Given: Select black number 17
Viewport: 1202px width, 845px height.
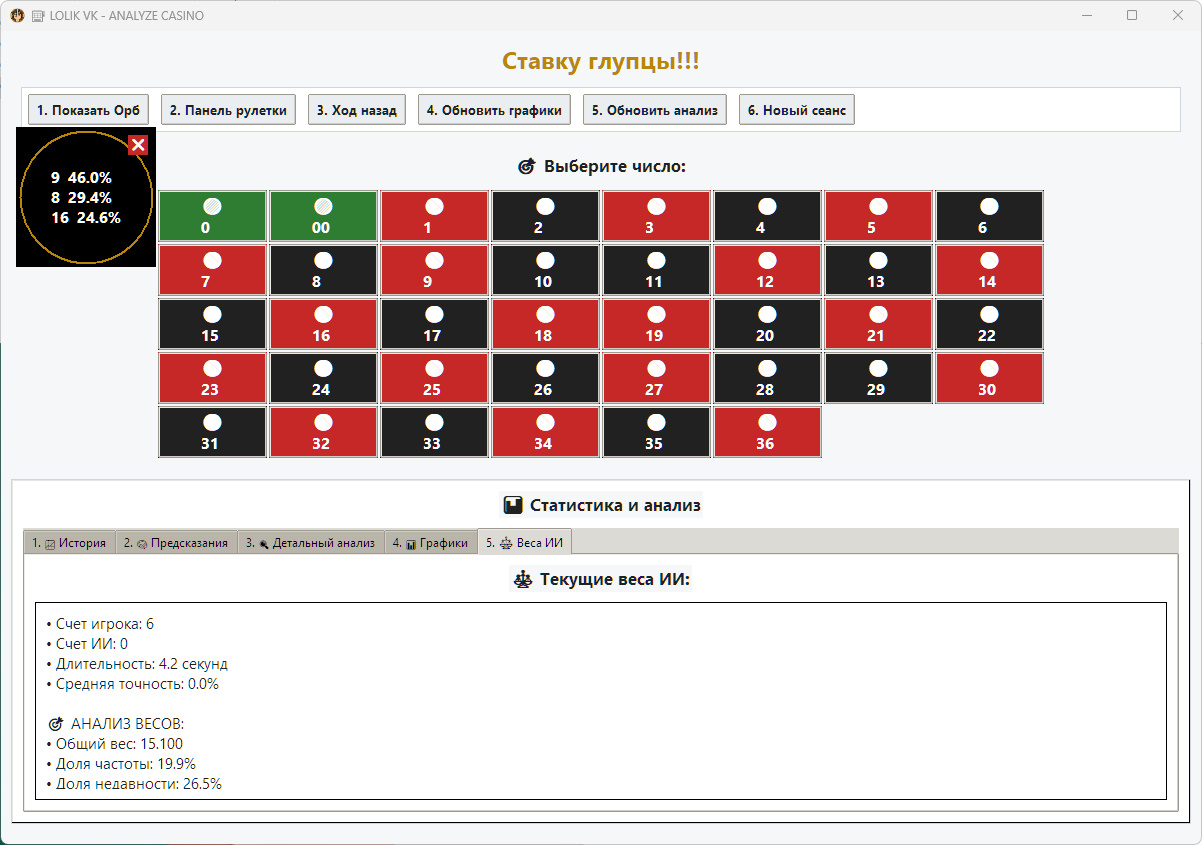Looking at the screenshot, I should pos(434,324).
